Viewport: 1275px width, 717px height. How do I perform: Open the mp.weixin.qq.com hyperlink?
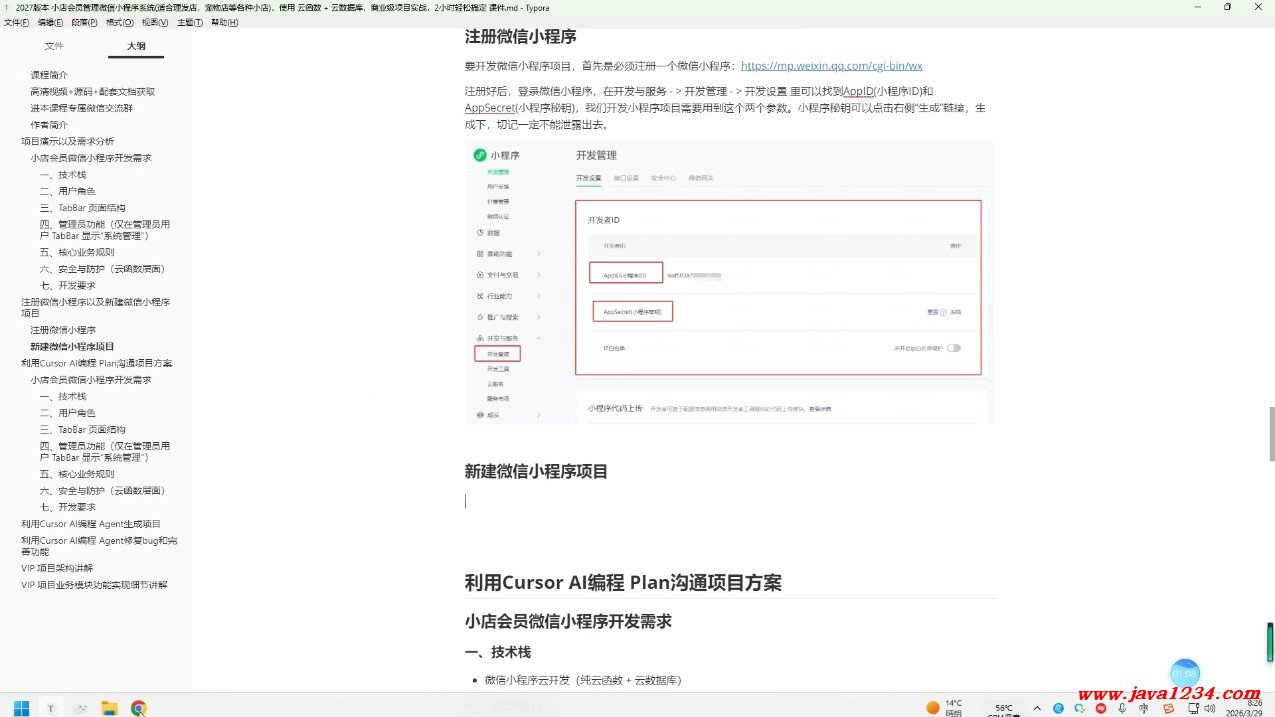tap(831, 66)
